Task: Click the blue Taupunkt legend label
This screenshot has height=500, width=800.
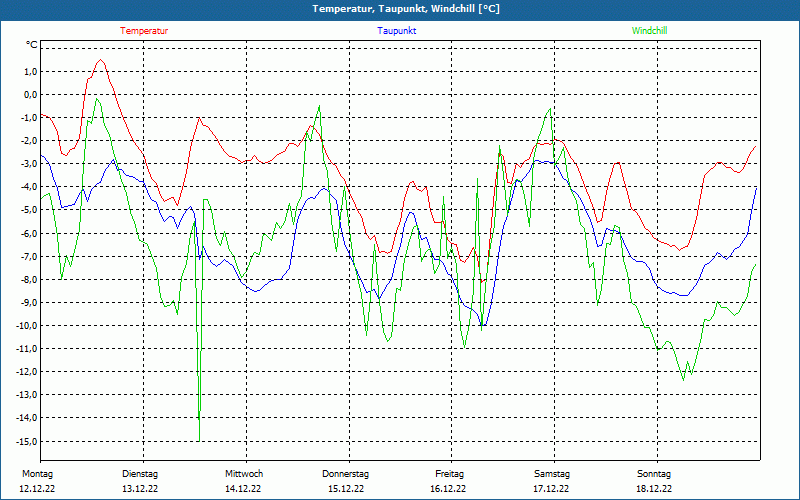Action: [396, 31]
